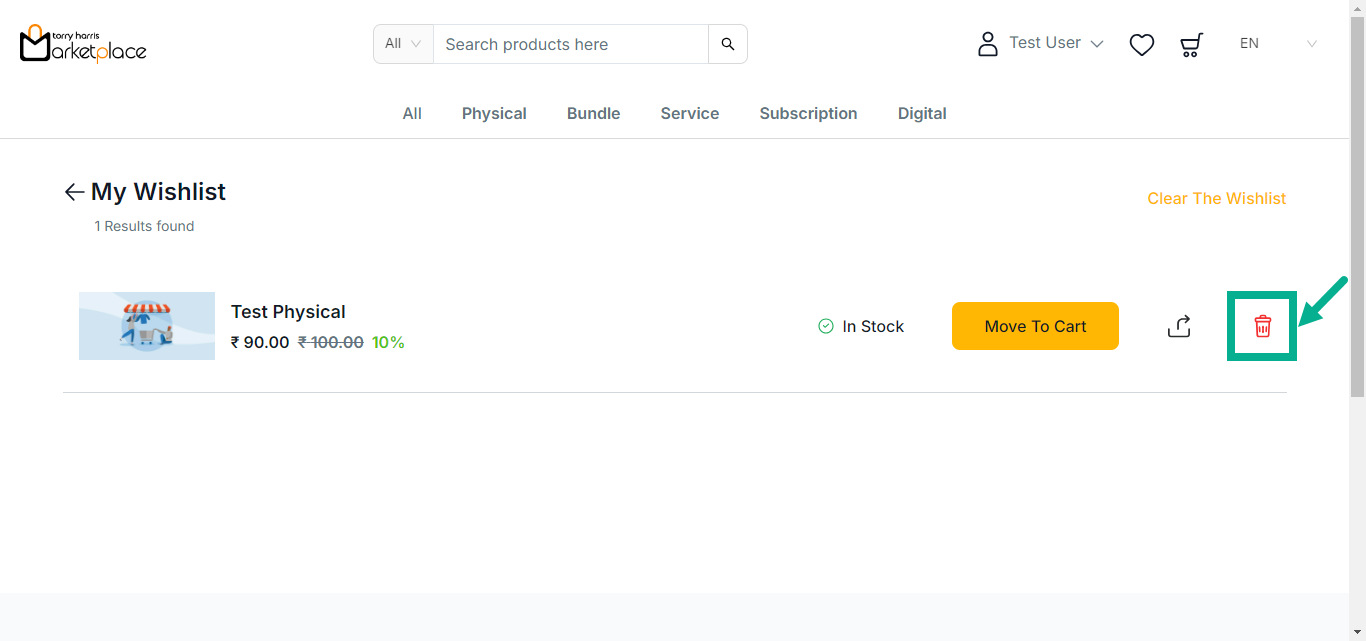1366x641 pixels.
Task: Expand the Test User account menu
Action: 1055,43
